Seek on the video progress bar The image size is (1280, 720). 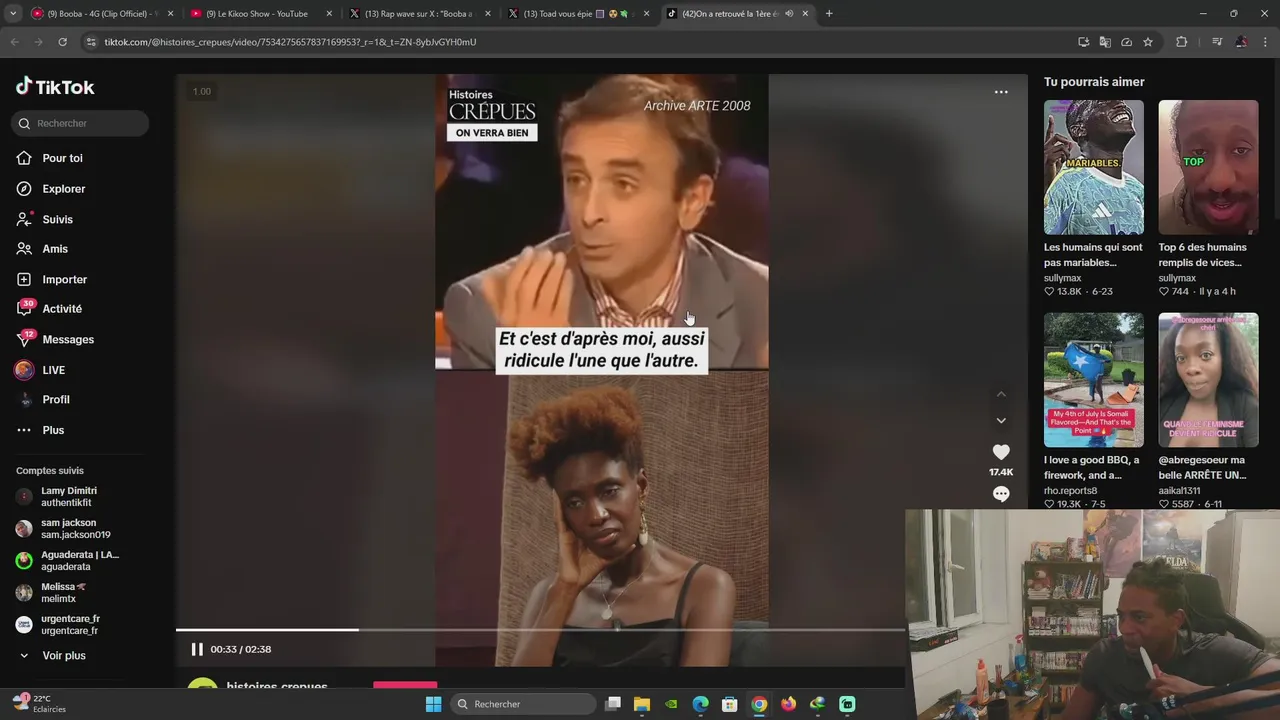(x=540, y=630)
